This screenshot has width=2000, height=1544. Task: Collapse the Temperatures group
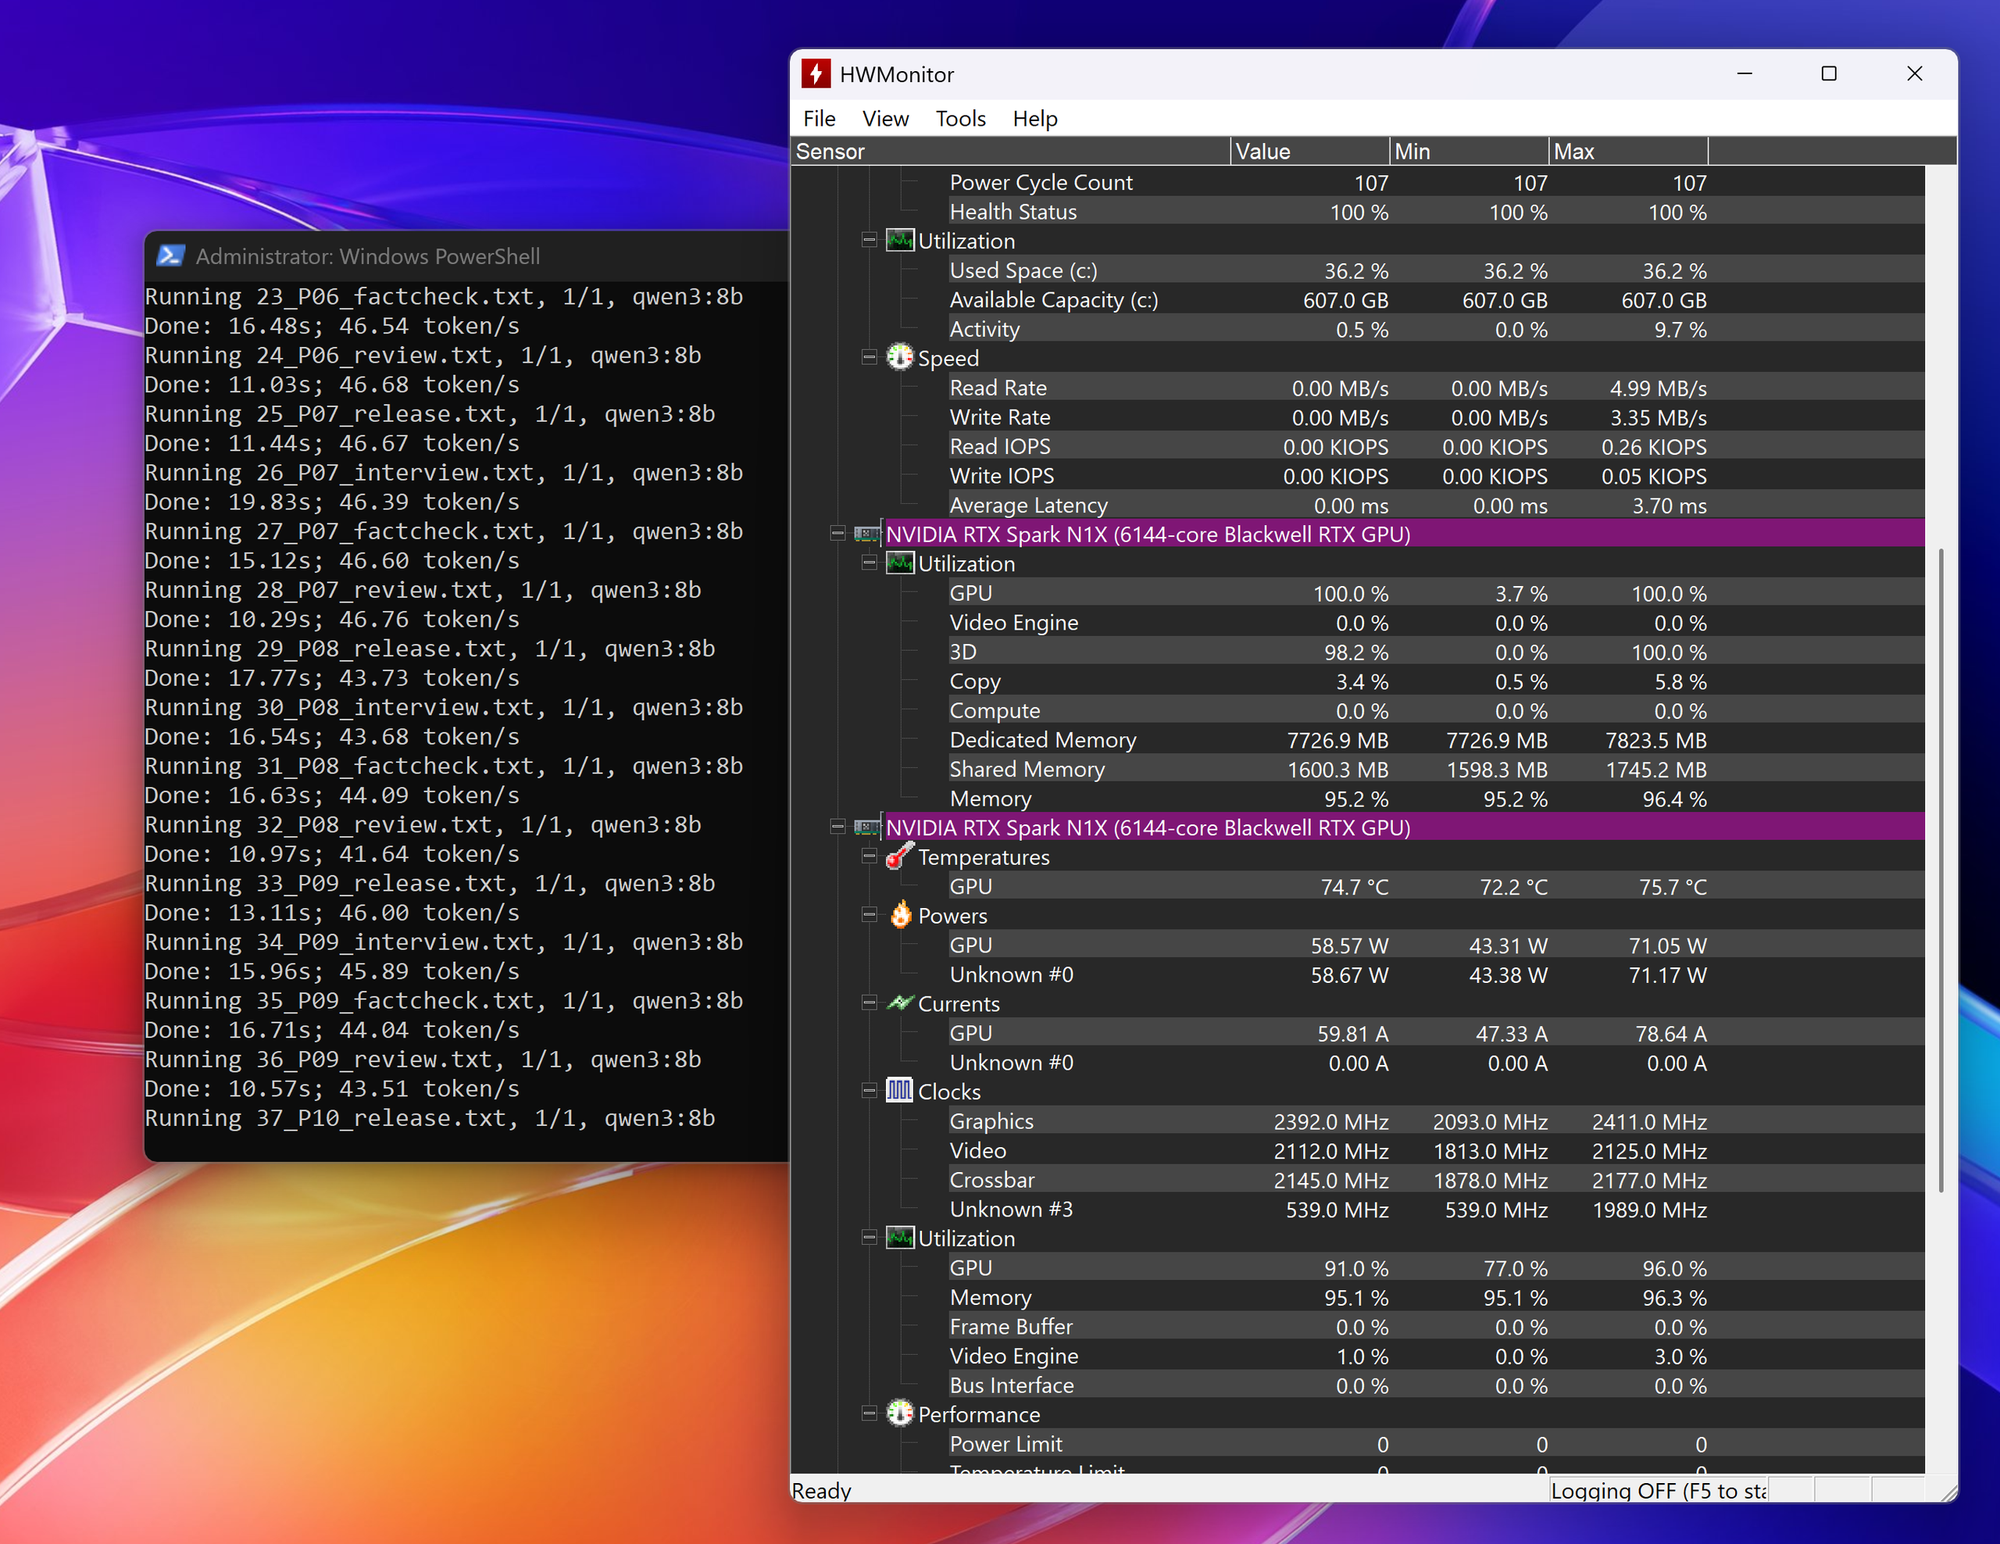869,857
